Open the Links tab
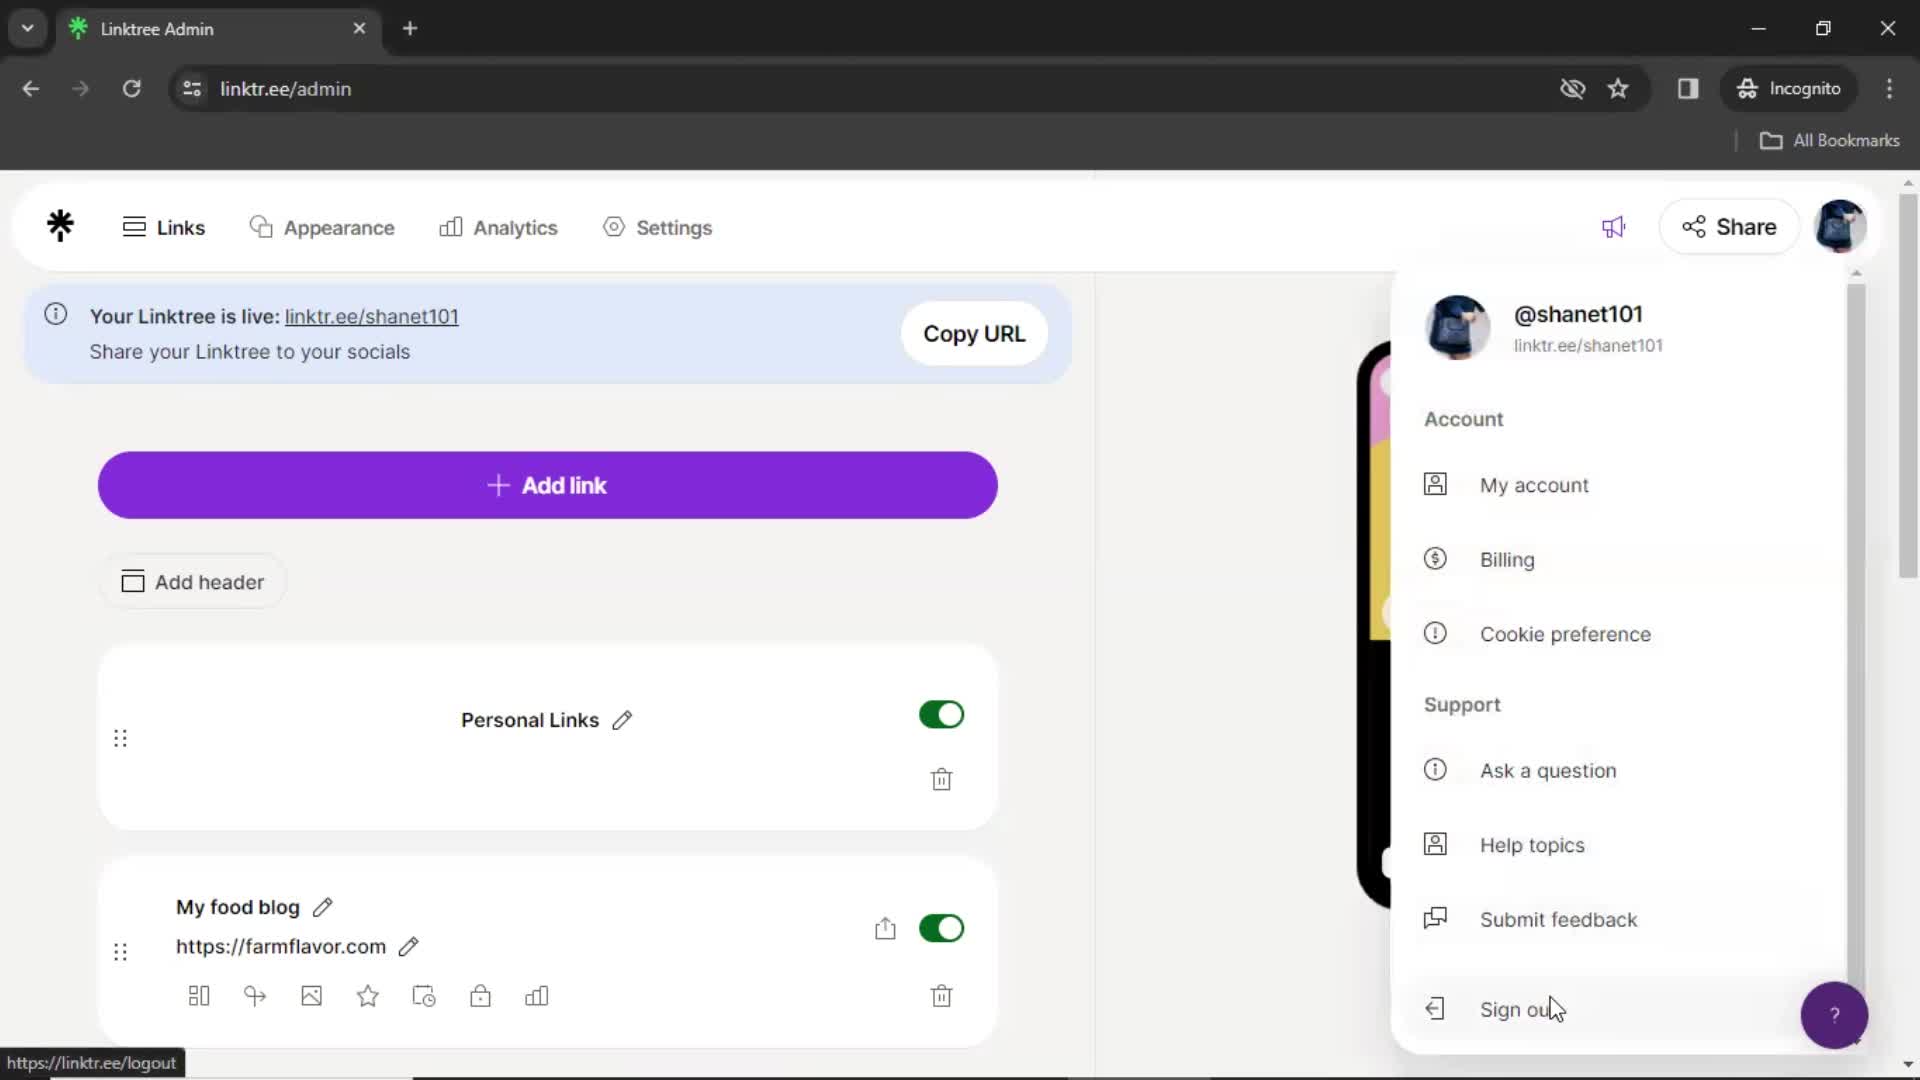Viewport: 1920px width, 1080px height. (164, 227)
